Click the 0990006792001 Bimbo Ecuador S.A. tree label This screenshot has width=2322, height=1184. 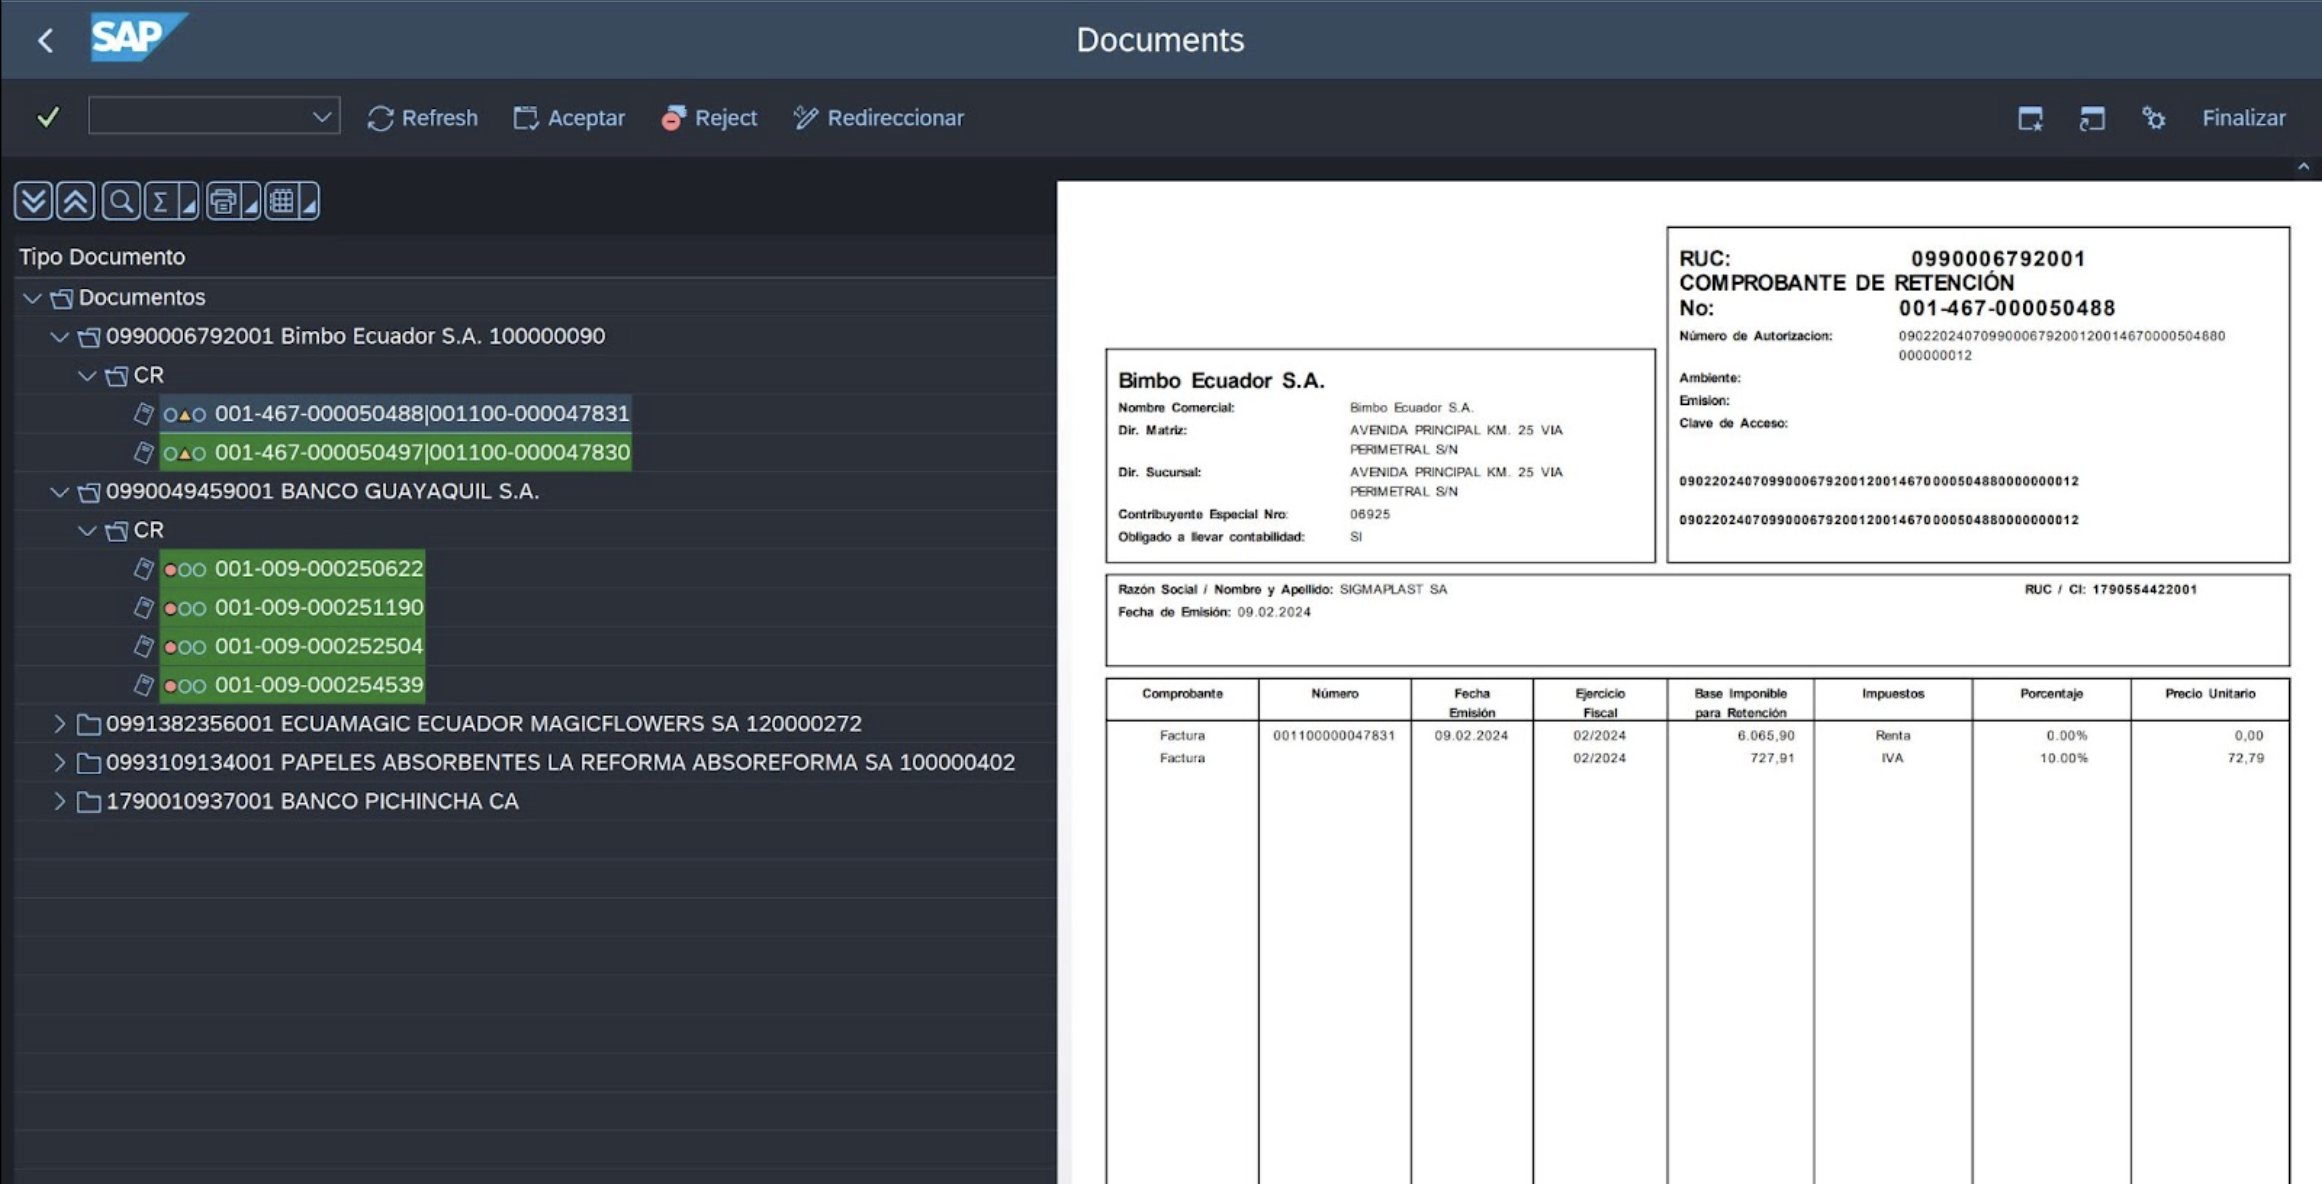[x=355, y=336]
